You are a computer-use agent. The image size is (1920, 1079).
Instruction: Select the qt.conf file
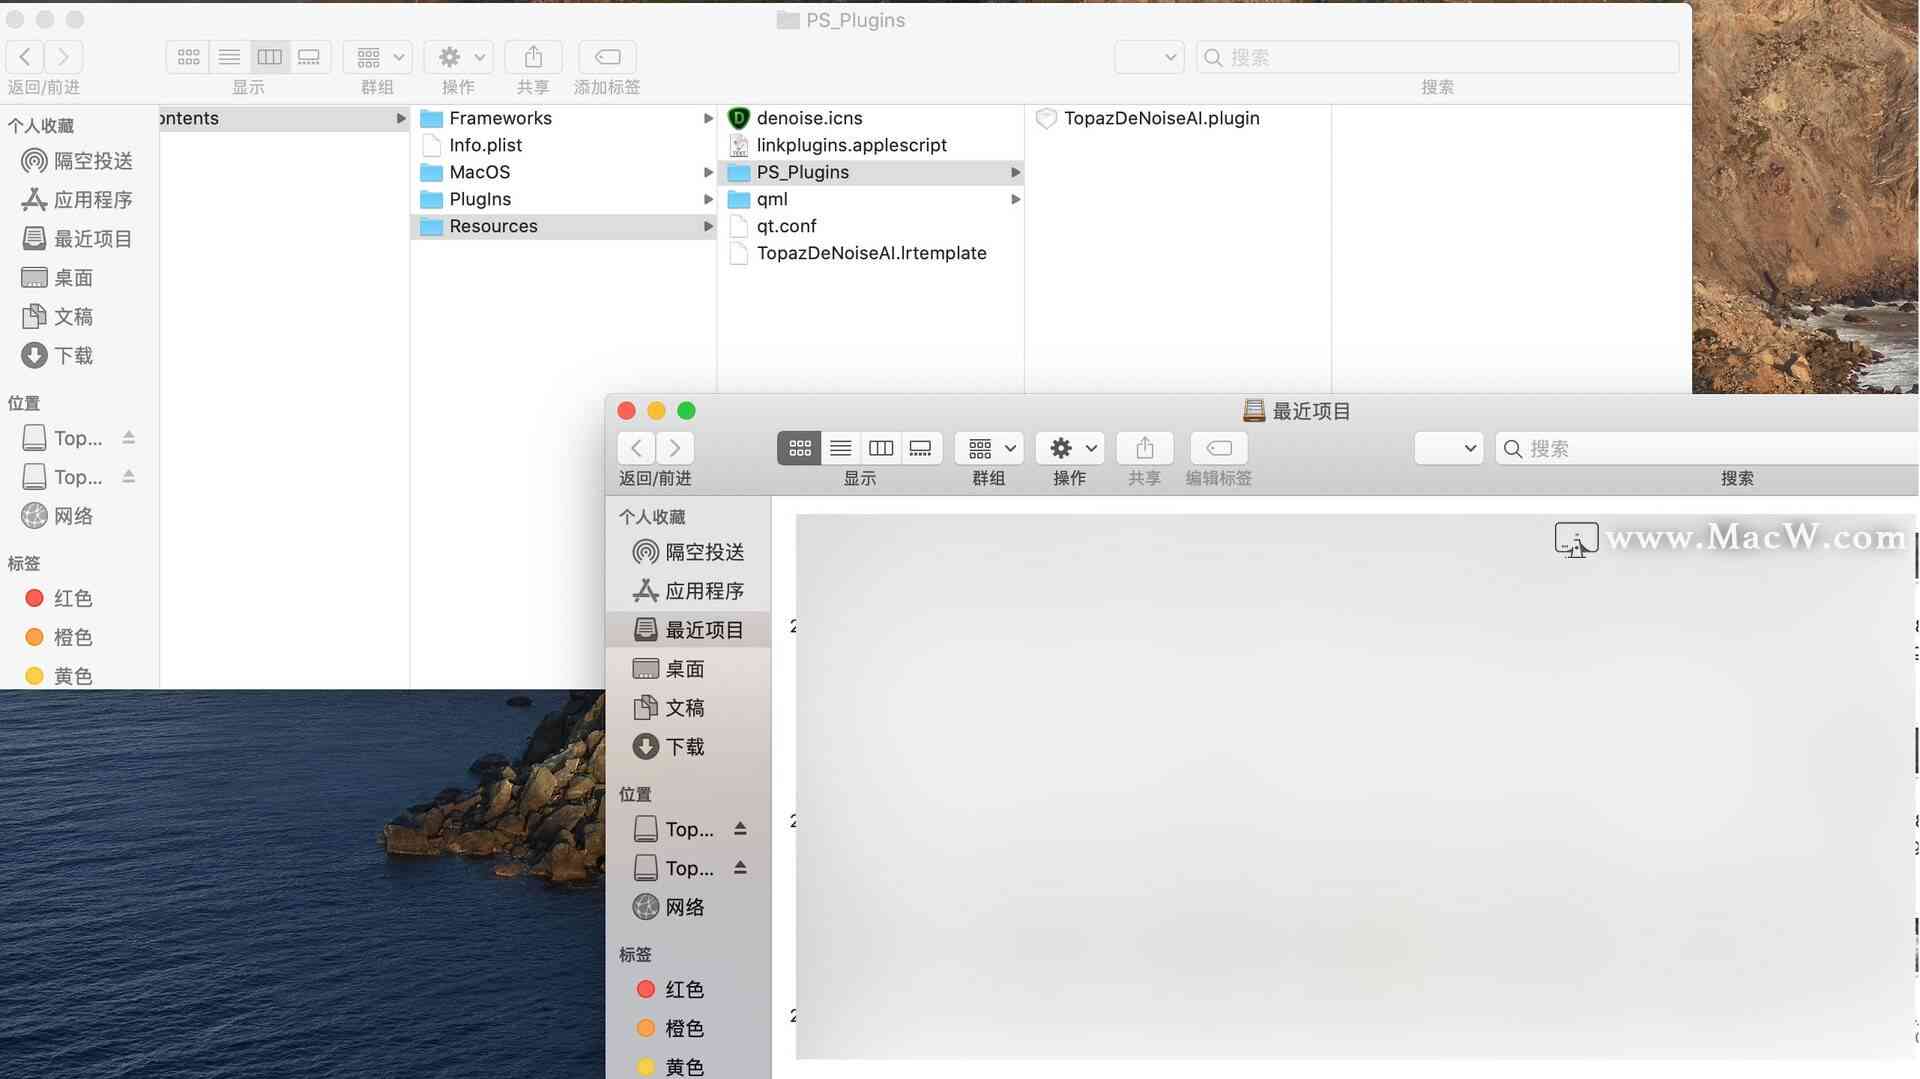(x=872, y=226)
